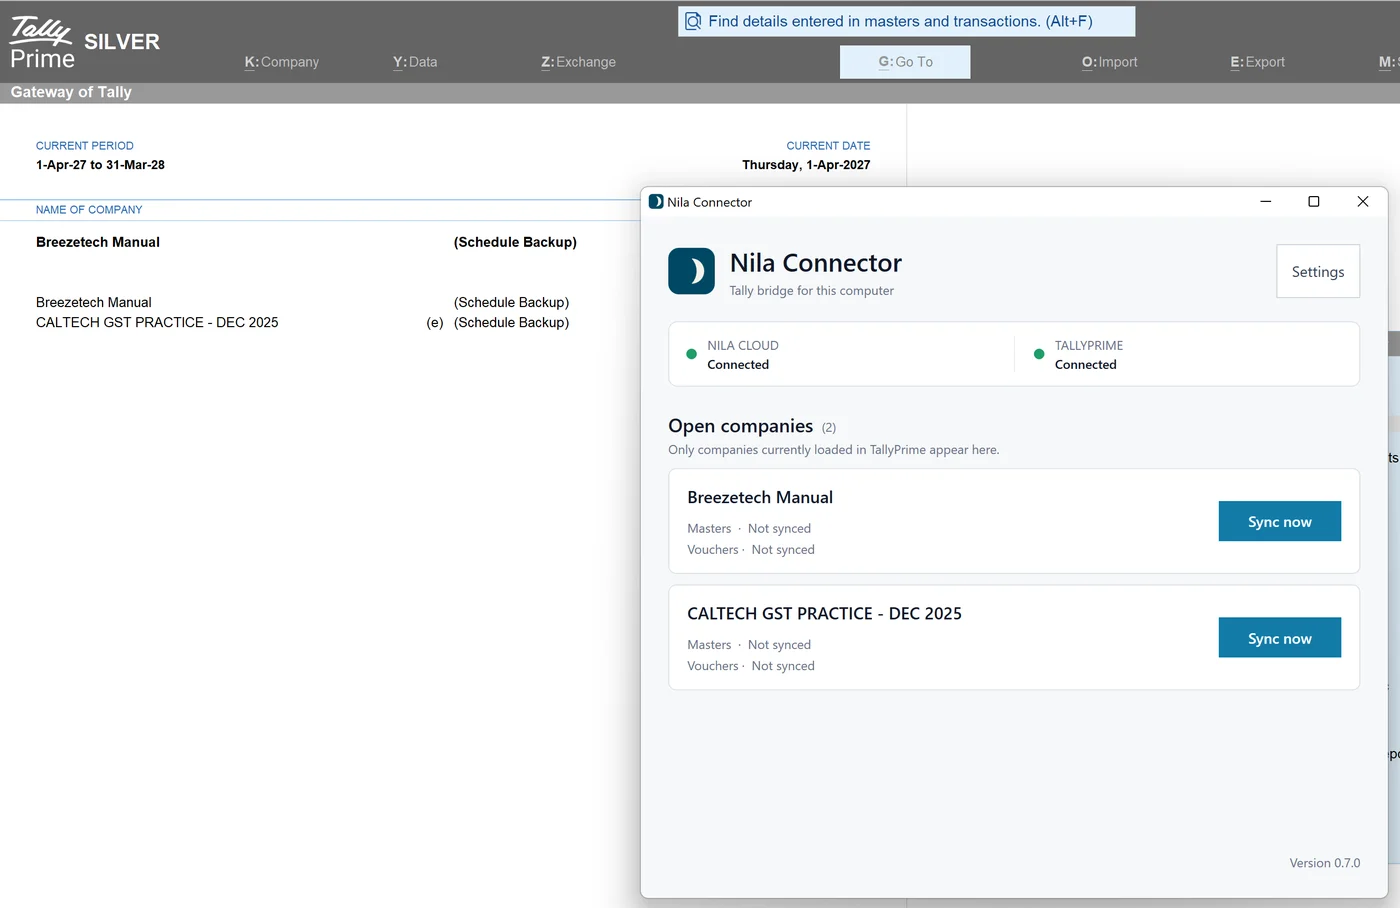The image size is (1400, 908).
Task: Select non-bold Breezetech Manual row in Tally list
Action: click(94, 302)
